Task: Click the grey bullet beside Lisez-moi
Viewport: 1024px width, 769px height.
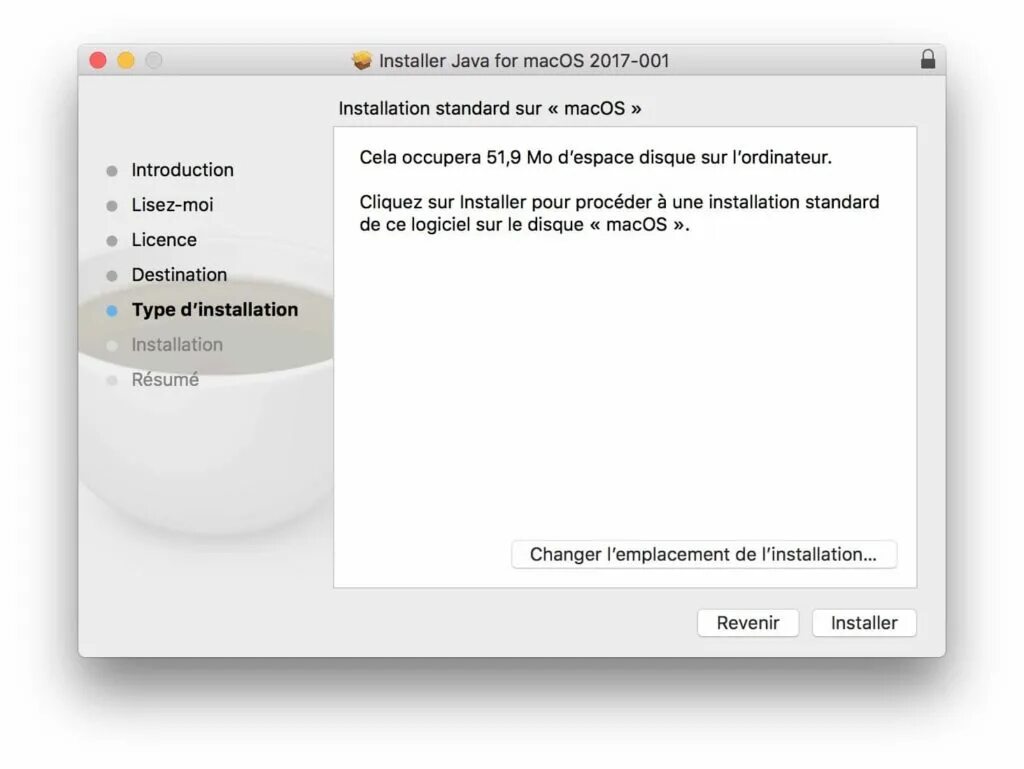Action: click(112, 206)
